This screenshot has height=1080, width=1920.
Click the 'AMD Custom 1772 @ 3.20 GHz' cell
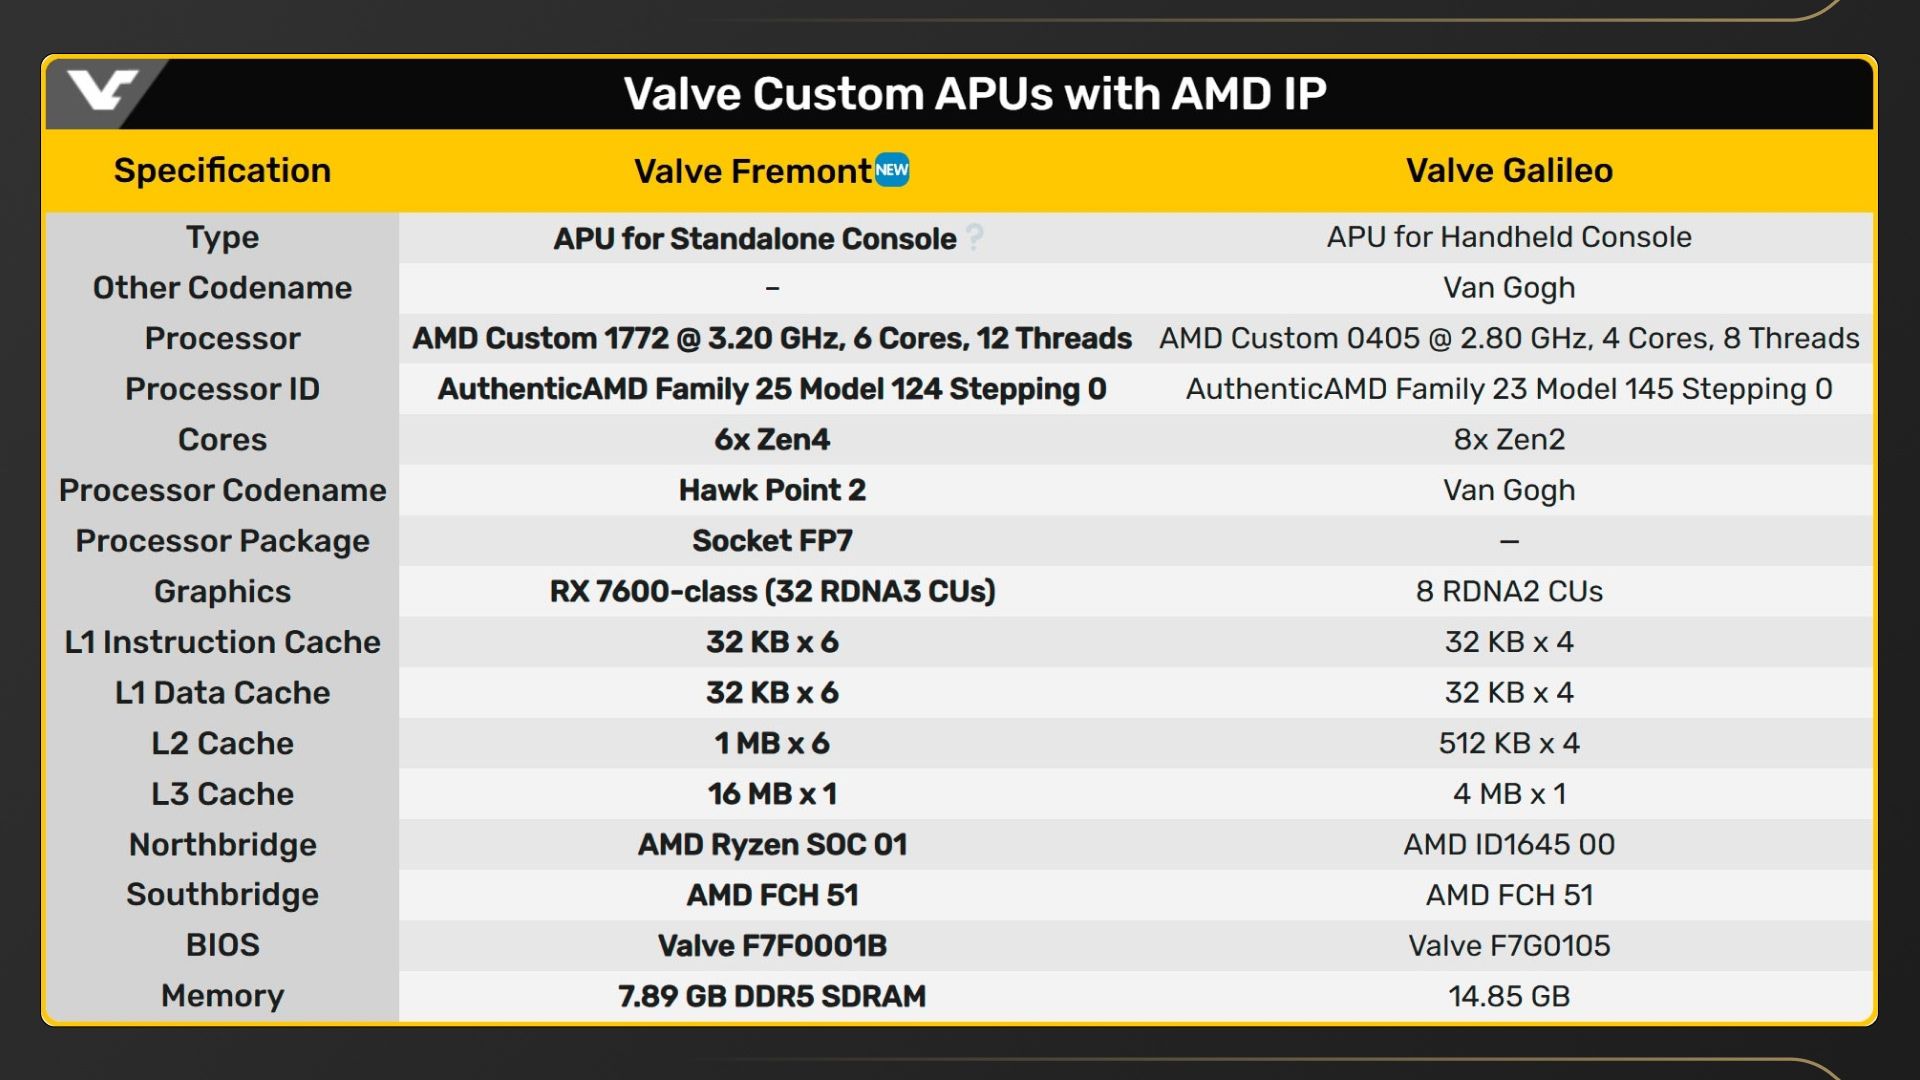click(x=772, y=339)
